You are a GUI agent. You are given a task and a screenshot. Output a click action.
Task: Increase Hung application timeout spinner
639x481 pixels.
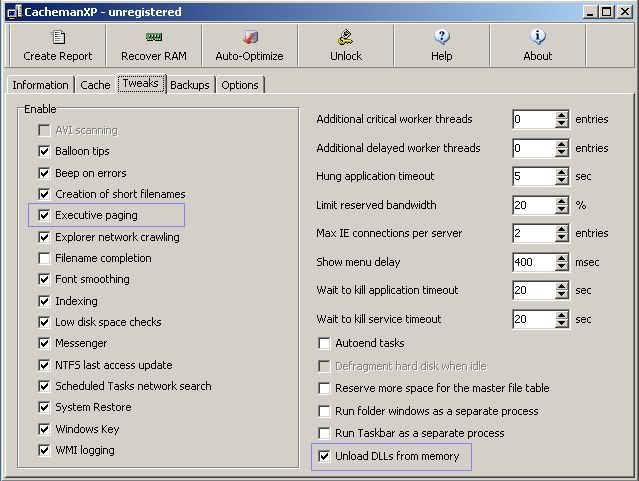click(x=562, y=172)
